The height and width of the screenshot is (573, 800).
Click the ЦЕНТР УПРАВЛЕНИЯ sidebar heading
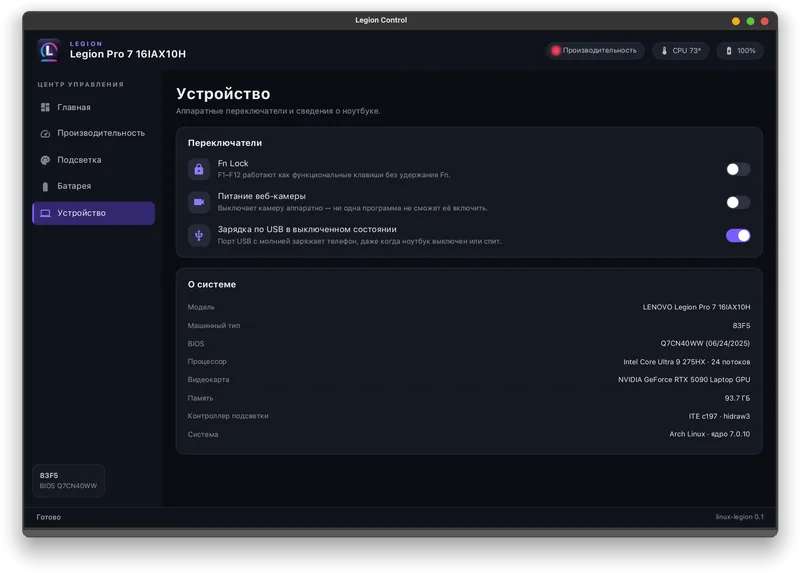tap(81, 85)
